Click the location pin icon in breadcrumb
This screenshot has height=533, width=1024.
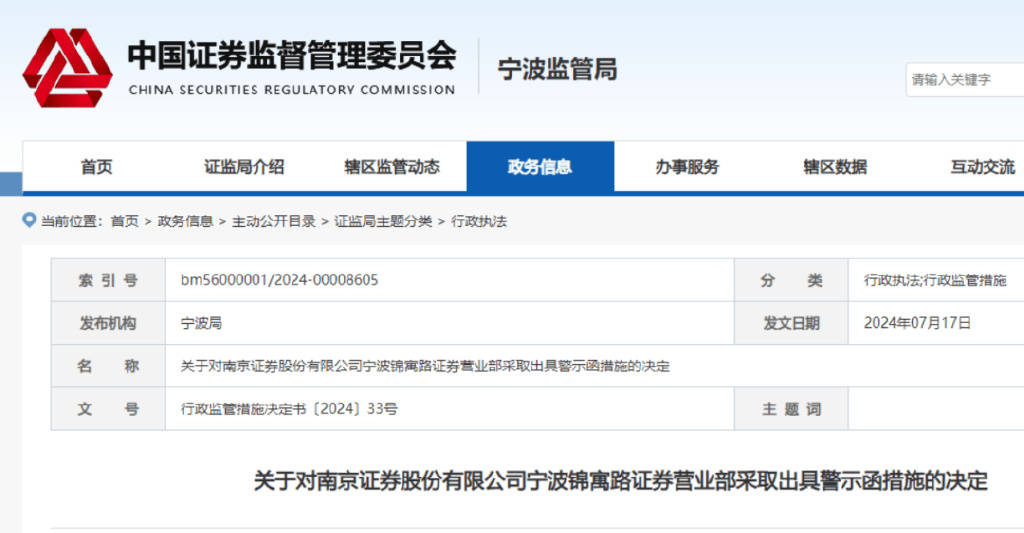pyautogui.click(x=29, y=220)
